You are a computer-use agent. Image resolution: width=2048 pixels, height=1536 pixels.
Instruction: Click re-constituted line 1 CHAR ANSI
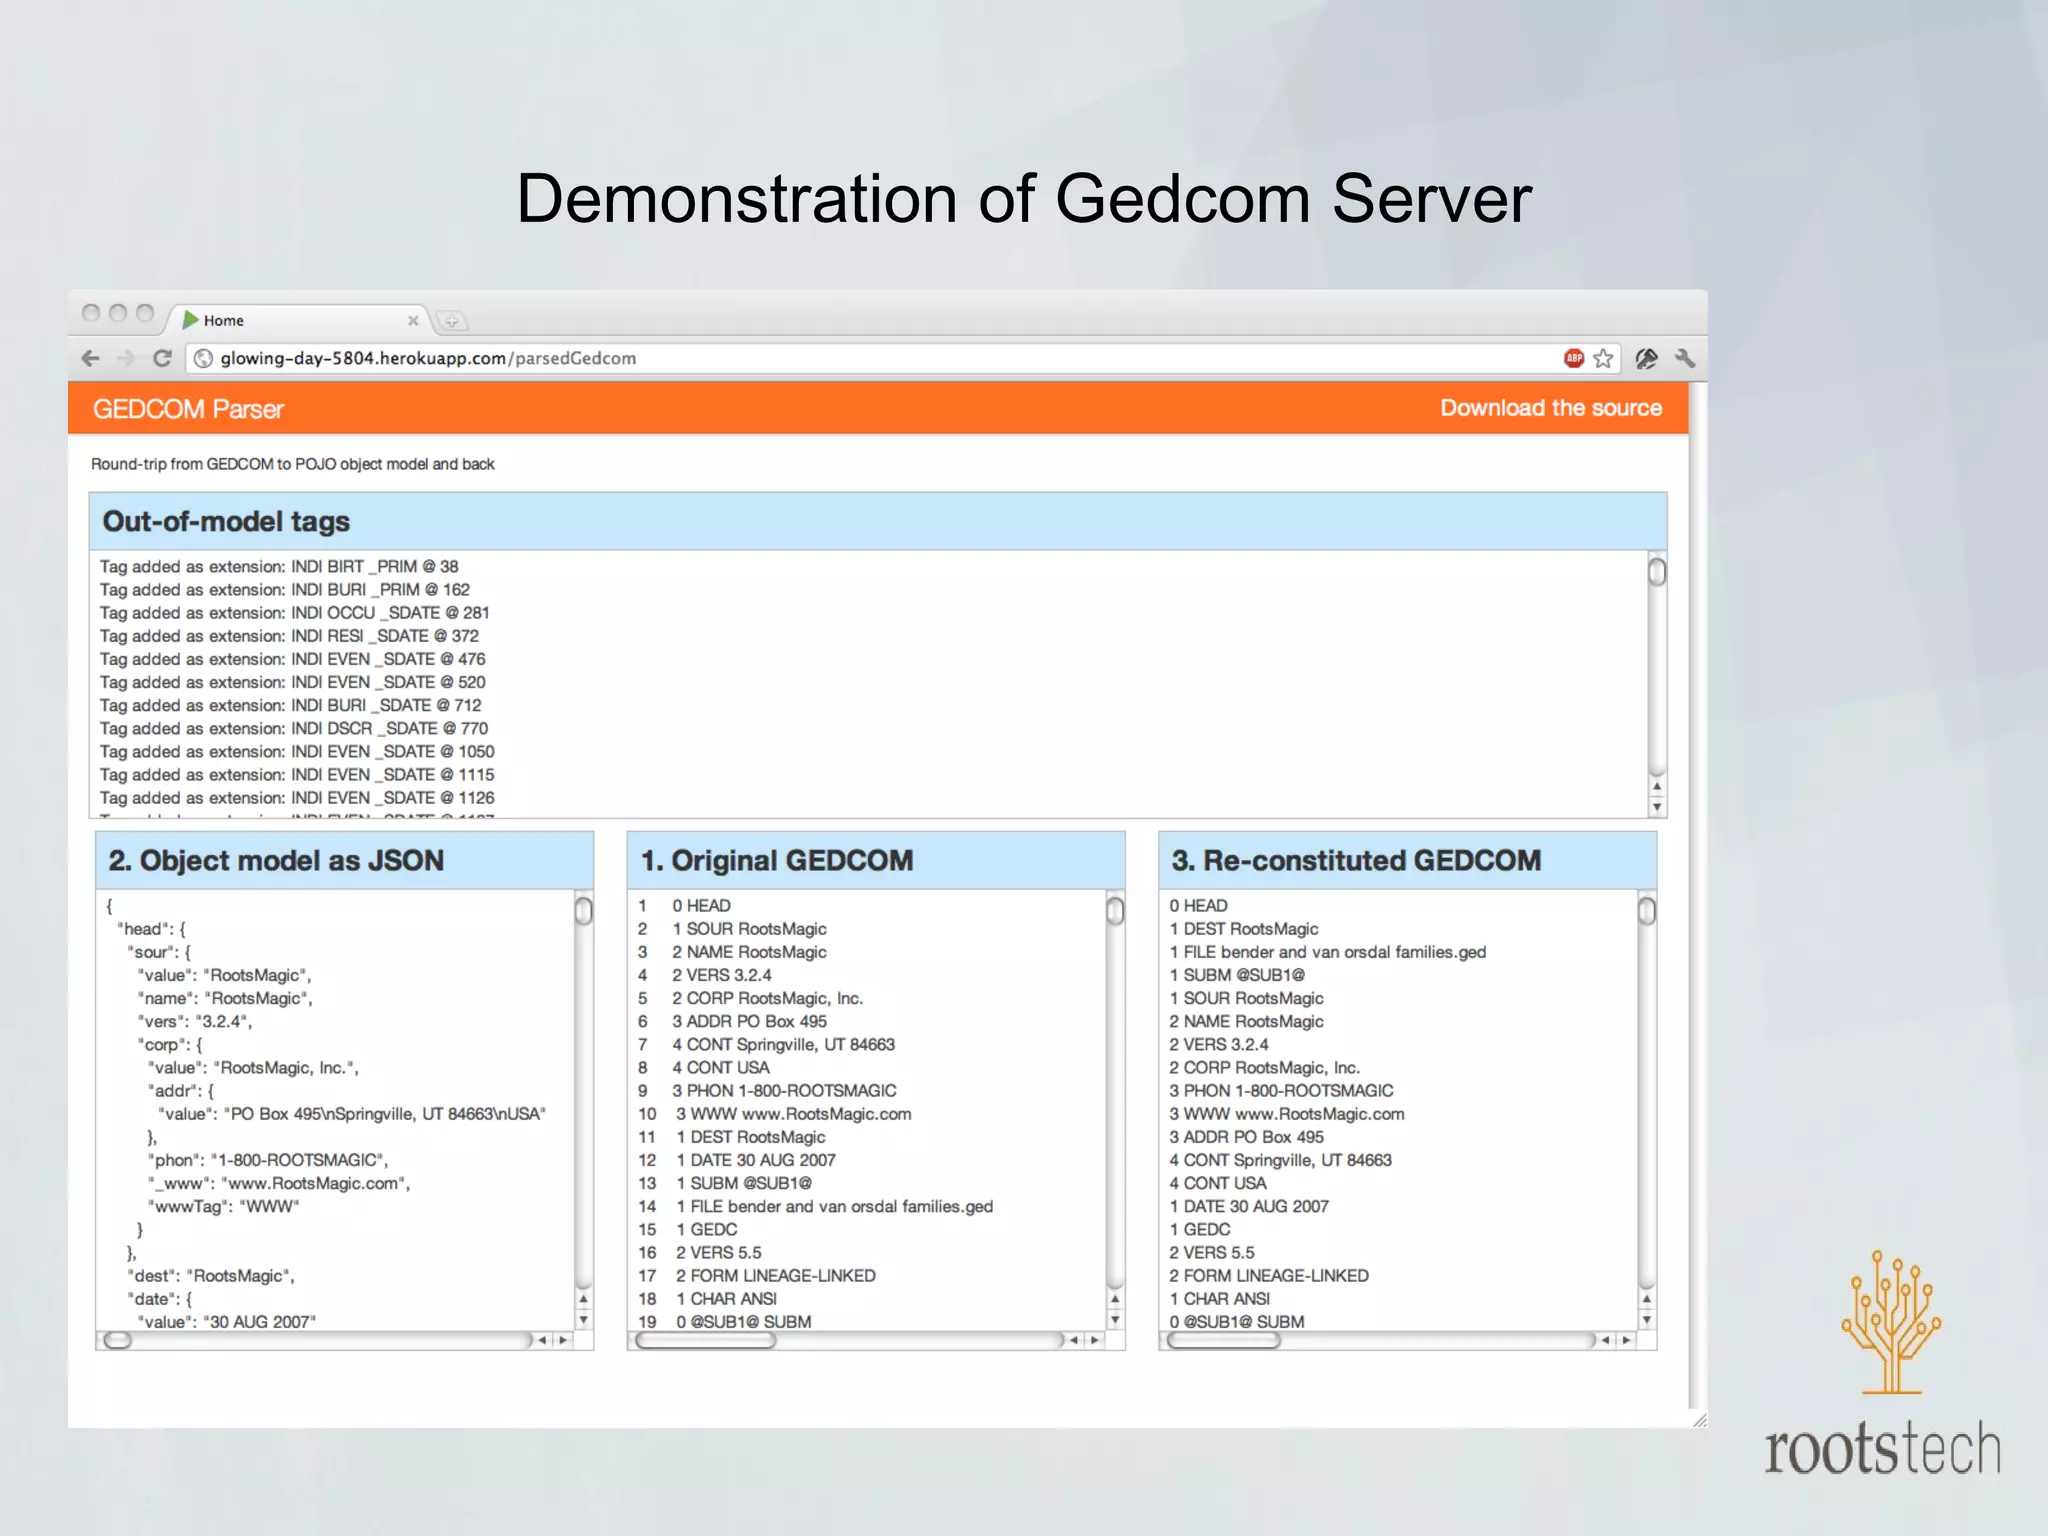[x=1220, y=1298]
